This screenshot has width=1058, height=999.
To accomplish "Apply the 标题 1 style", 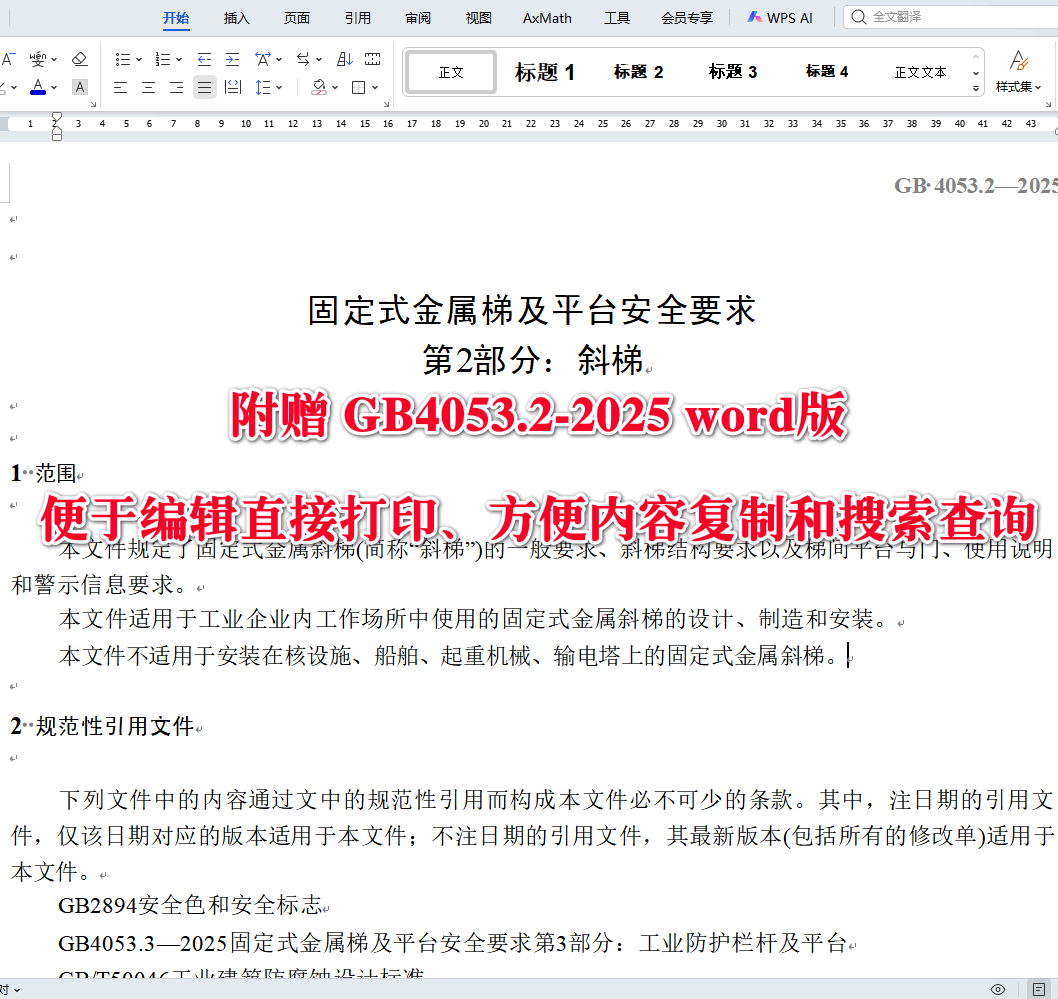I will pos(544,72).
